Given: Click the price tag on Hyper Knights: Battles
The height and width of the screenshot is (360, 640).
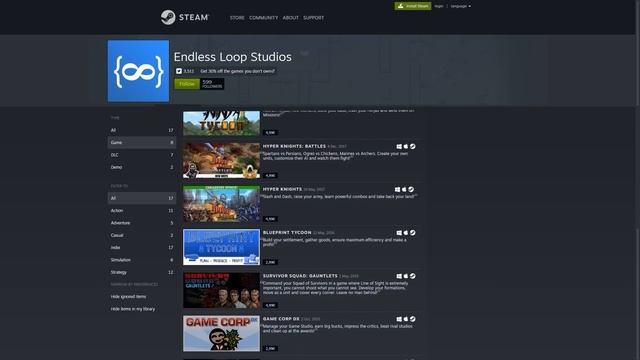Looking at the screenshot, I should point(271,176).
